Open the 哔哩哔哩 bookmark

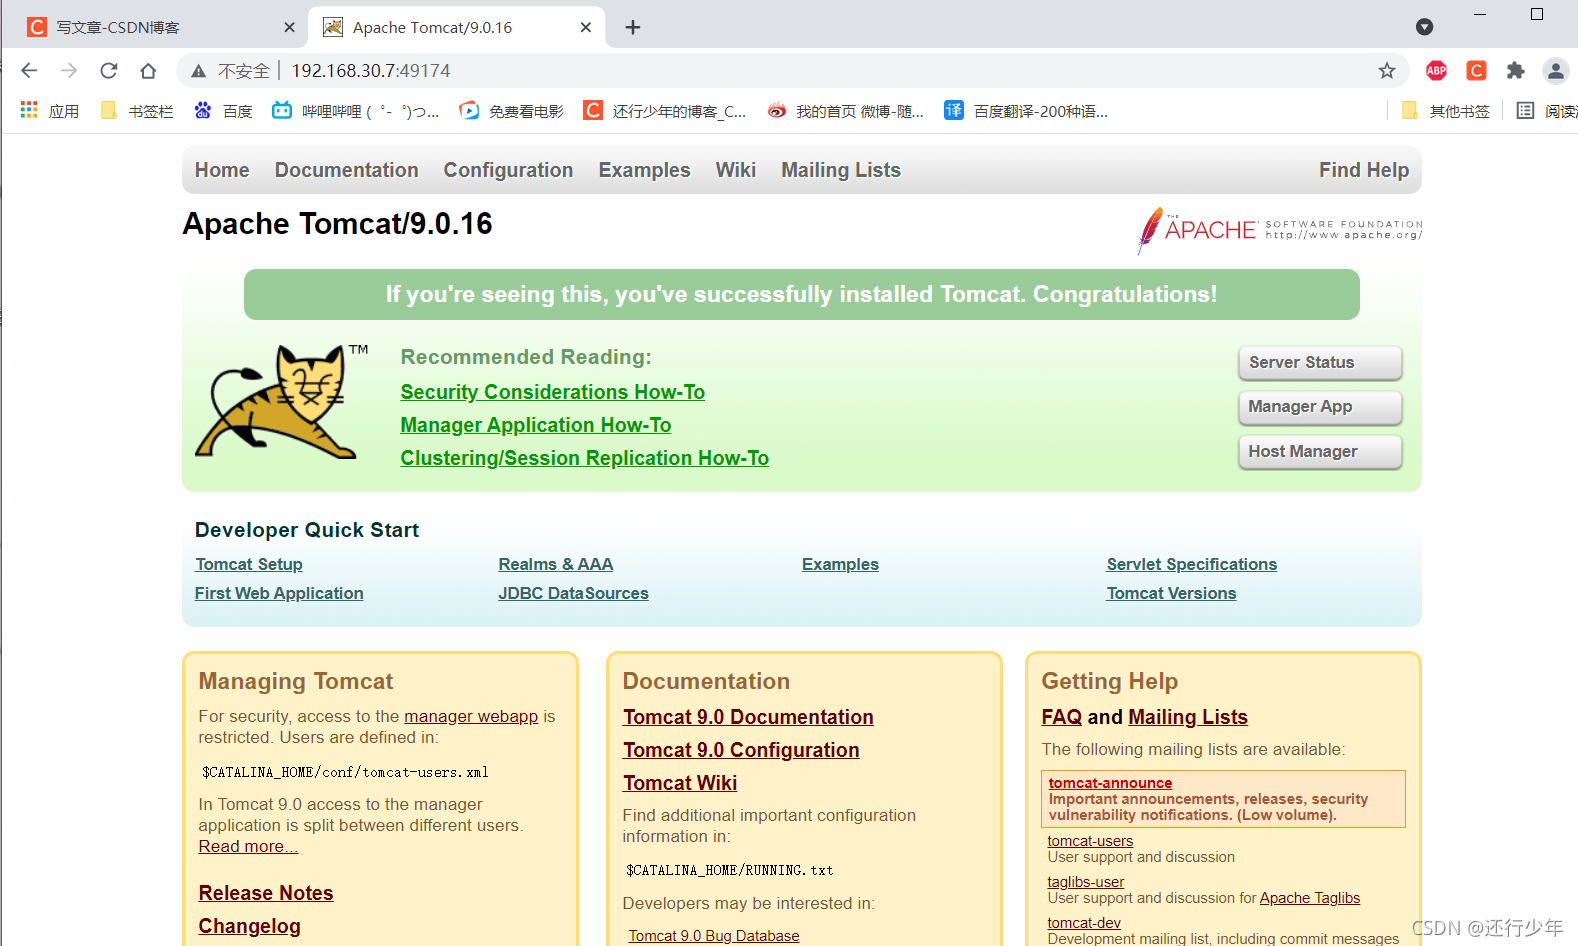(x=355, y=111)
